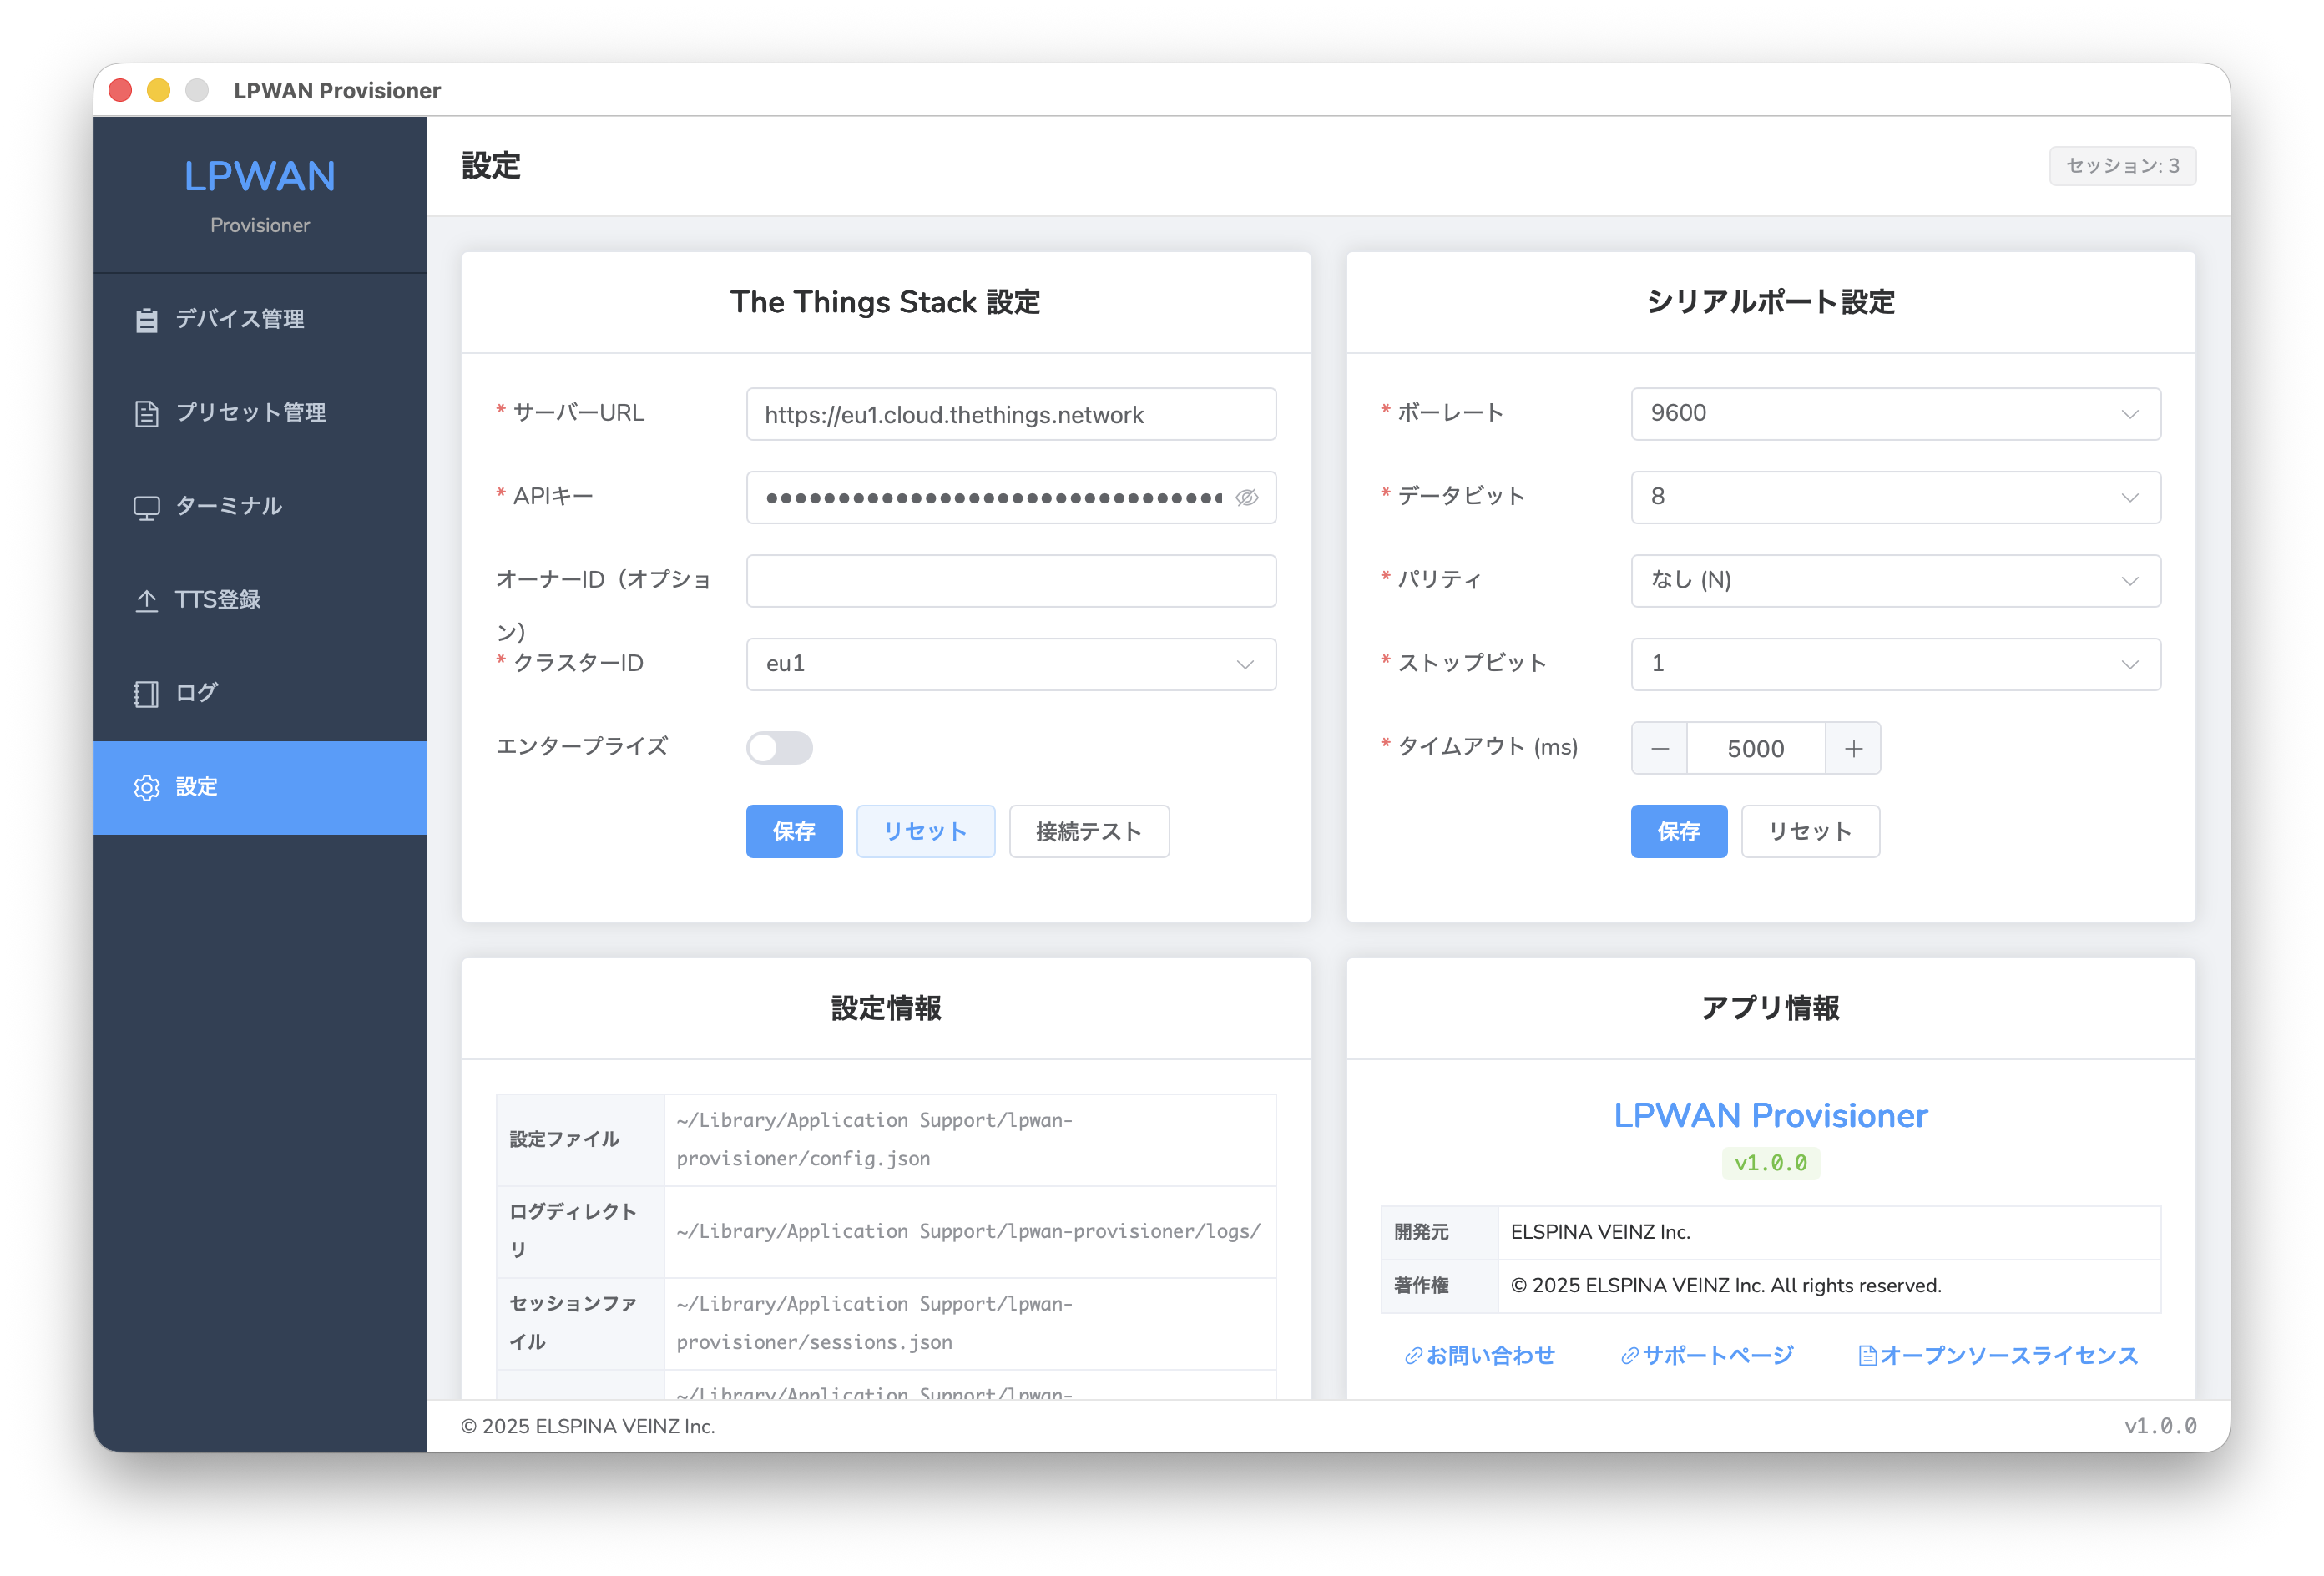The image size is (2324, 1576).
Task: Click the セッション: 3 badge
Action: pyautogui.click(x=2122, y=166)
